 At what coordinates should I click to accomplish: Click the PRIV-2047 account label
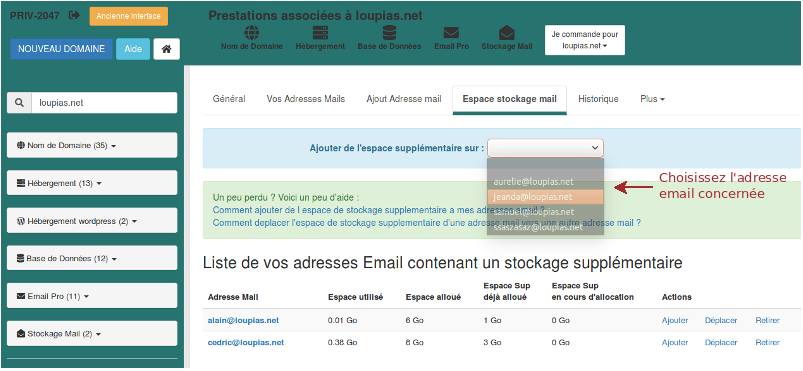point(35,15)
